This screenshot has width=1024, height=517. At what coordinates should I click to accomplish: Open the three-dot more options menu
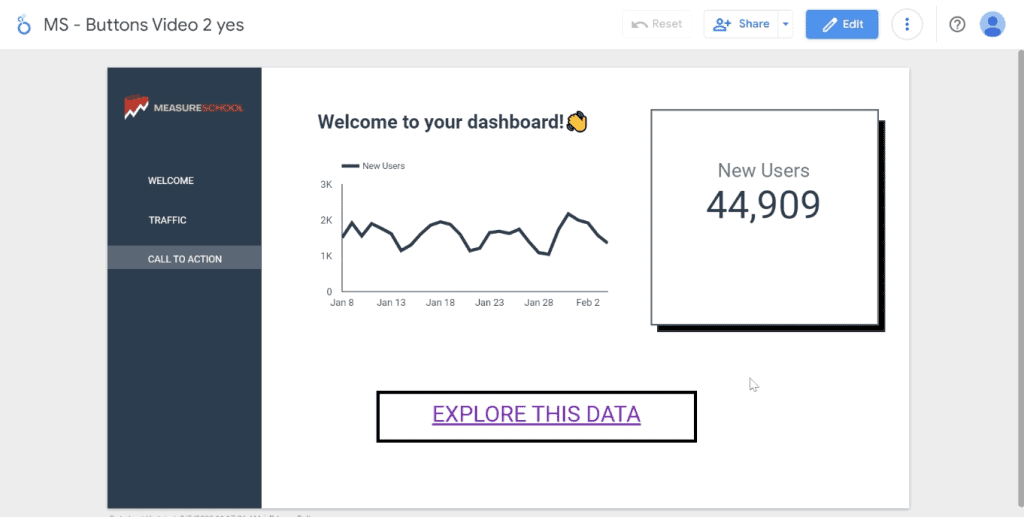pyautogui.click(x=907, y=25)
